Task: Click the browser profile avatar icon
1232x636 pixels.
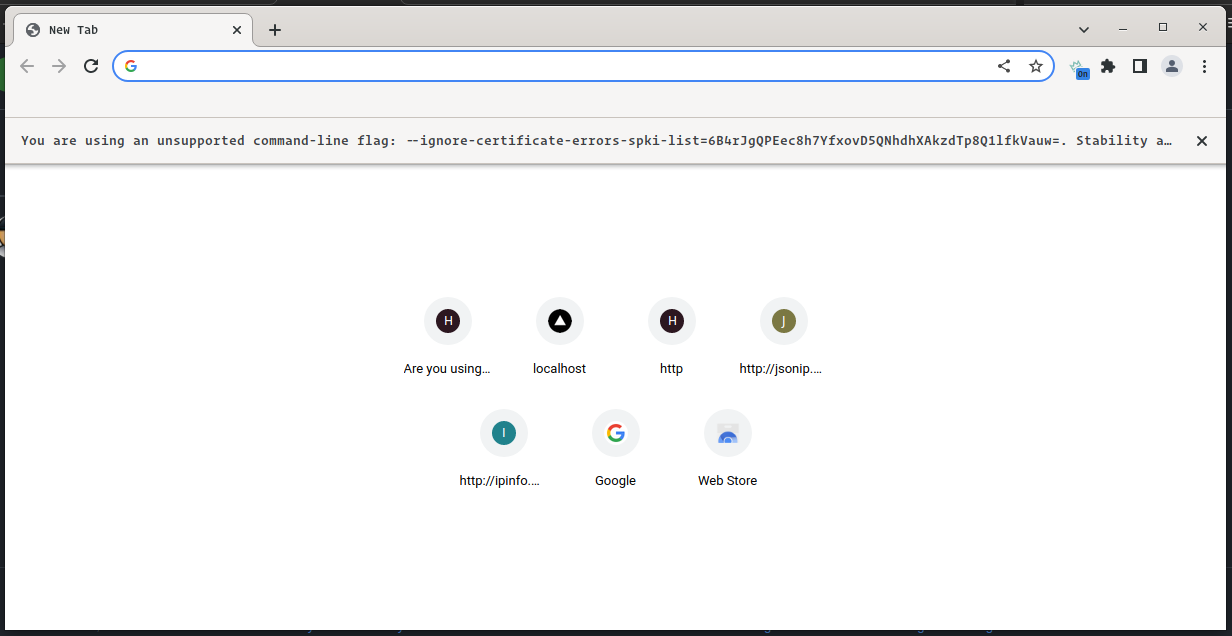Action: pos(1171,66)
